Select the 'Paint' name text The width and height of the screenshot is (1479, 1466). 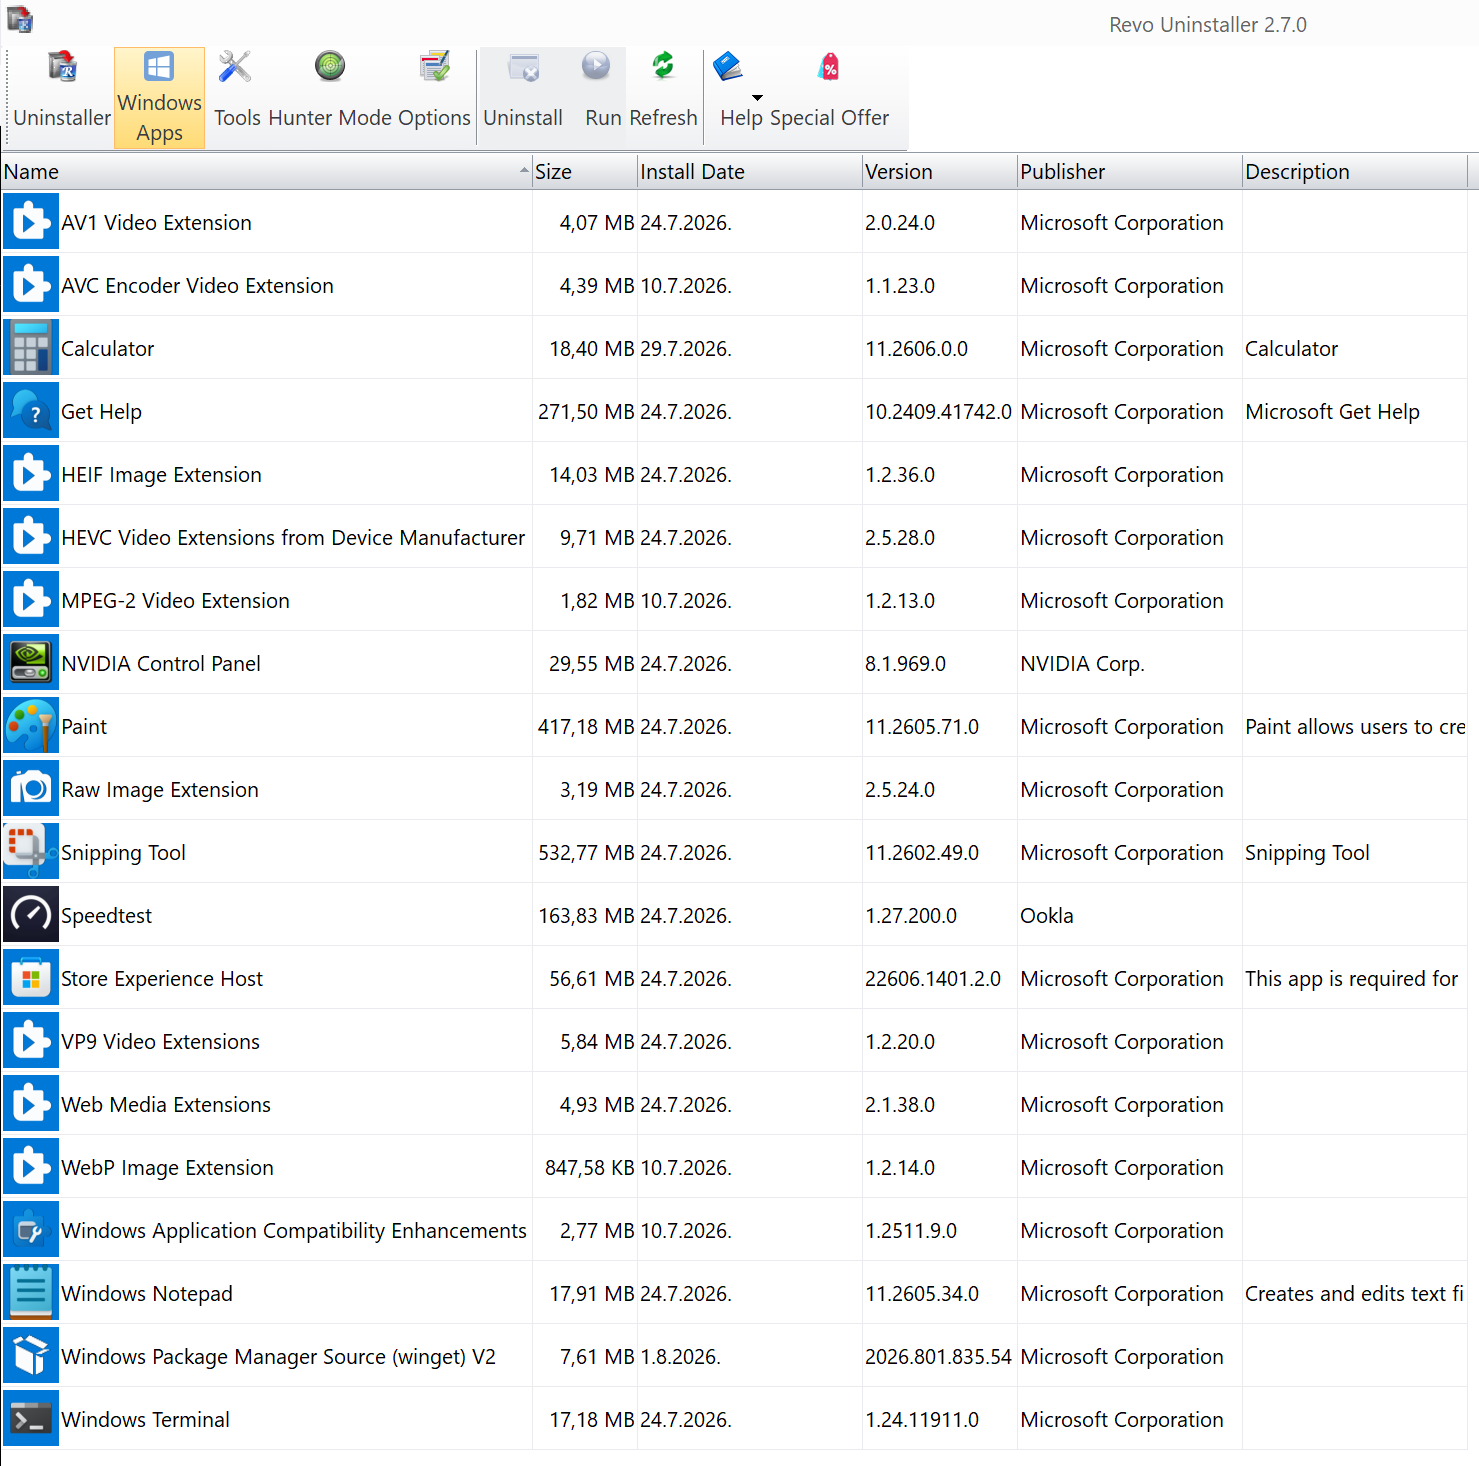point(84,727)
